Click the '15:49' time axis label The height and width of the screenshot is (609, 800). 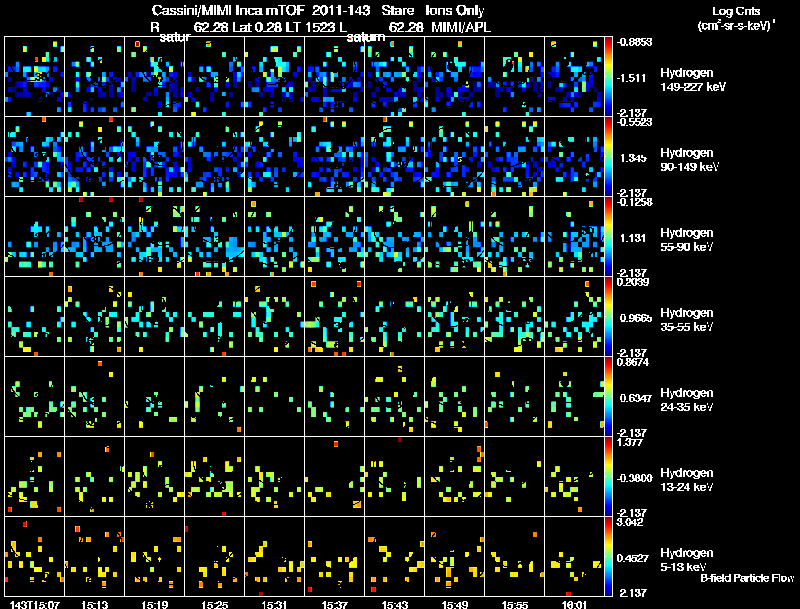[455, 604]
